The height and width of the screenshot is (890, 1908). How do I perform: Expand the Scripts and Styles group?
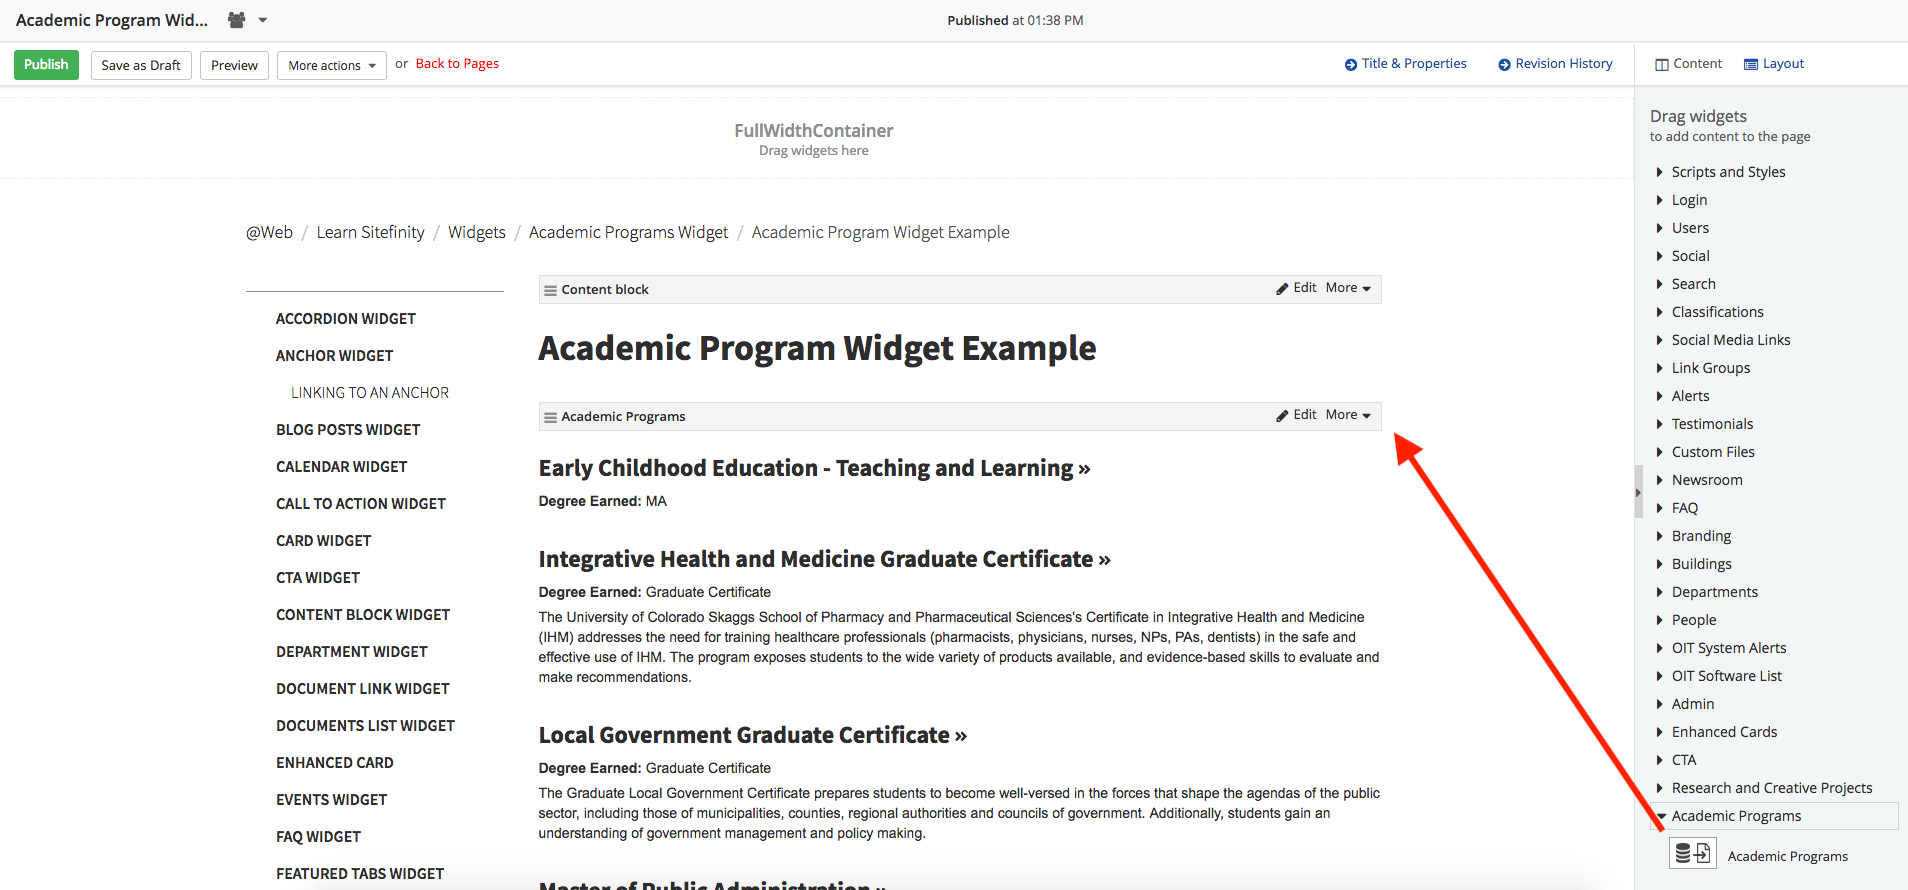pyautogui.click(x=1728, y=172)
